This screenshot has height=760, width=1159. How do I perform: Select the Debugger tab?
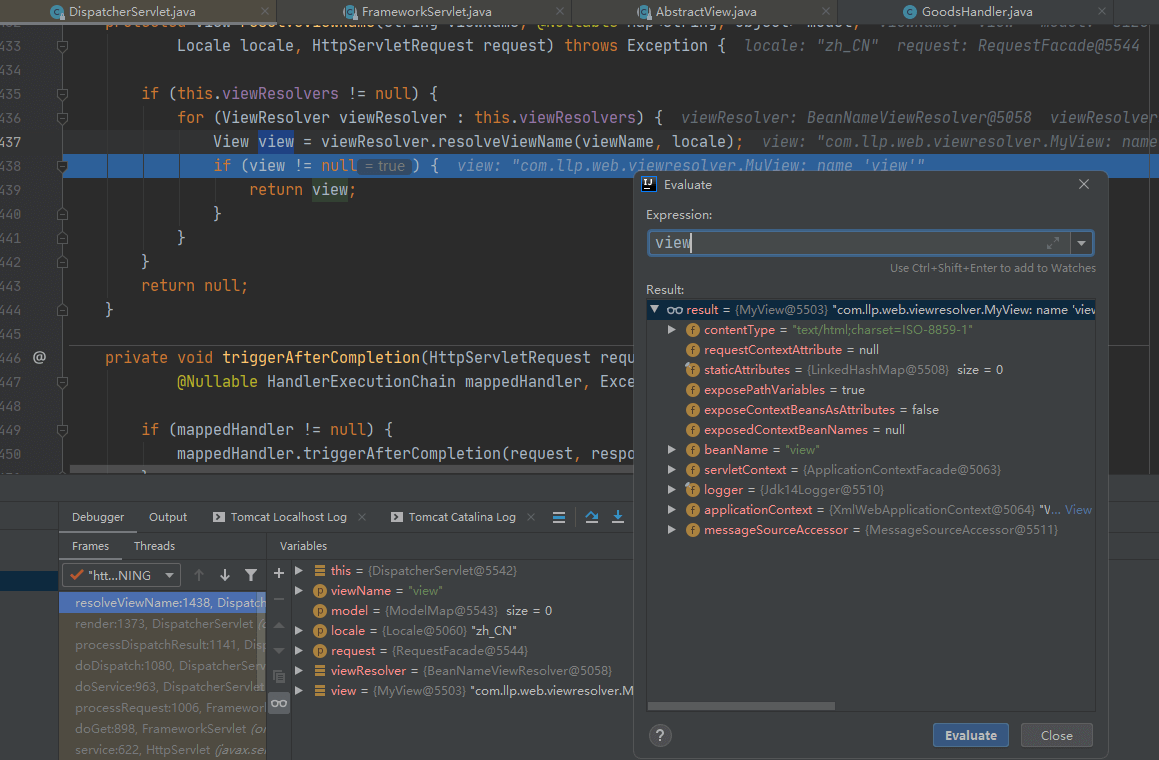pyautogui.click(x=98, y=517)
